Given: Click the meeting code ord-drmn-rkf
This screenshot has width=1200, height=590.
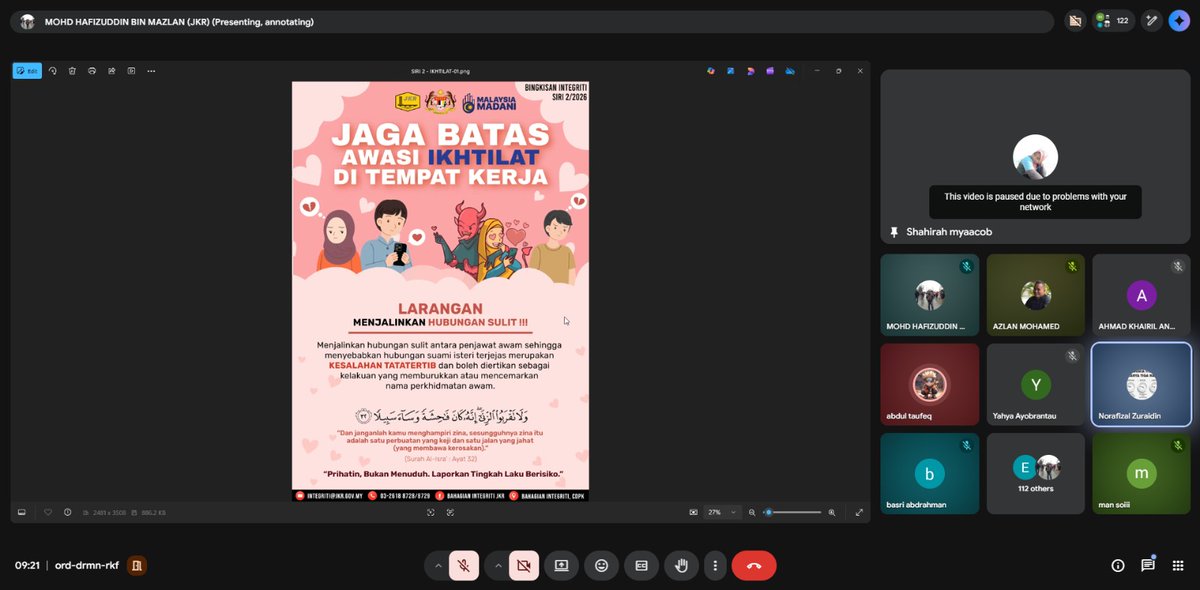Looking at the screenshot, I should click(87, 566).
